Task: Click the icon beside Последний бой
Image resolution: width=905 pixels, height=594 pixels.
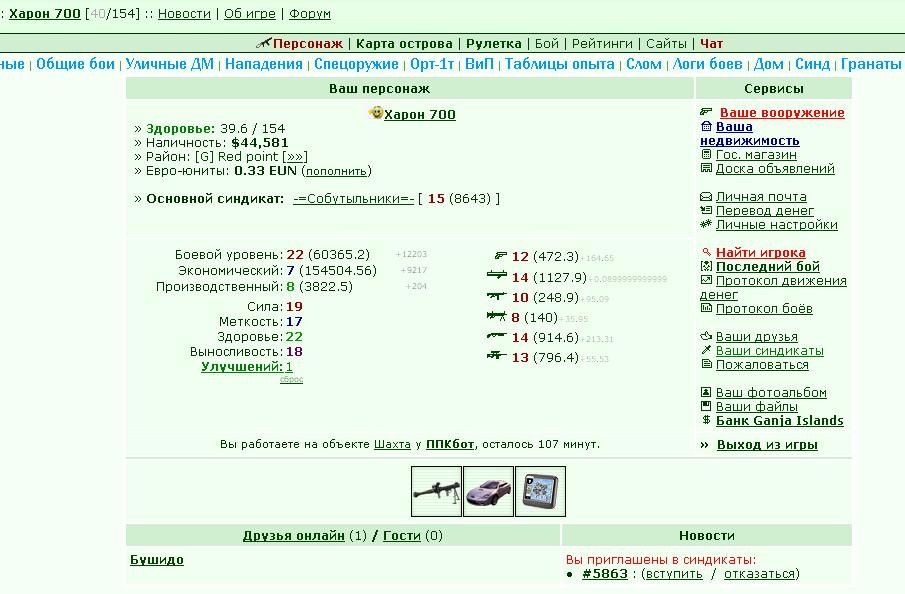Action: (x=706, y=266)
